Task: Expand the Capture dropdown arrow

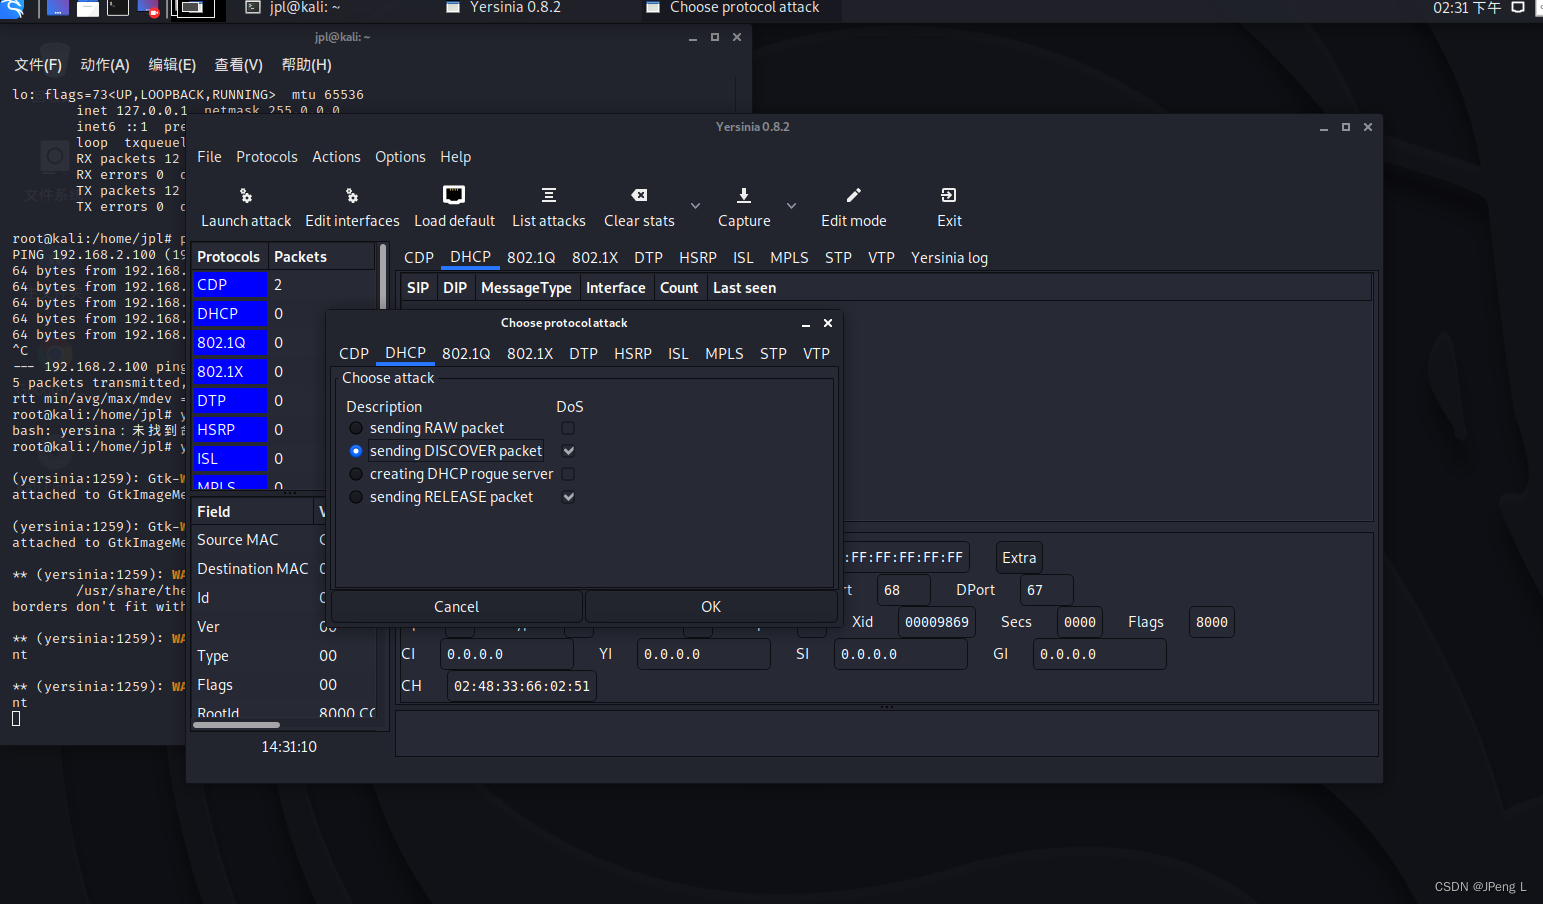Action: pos(791,206)
